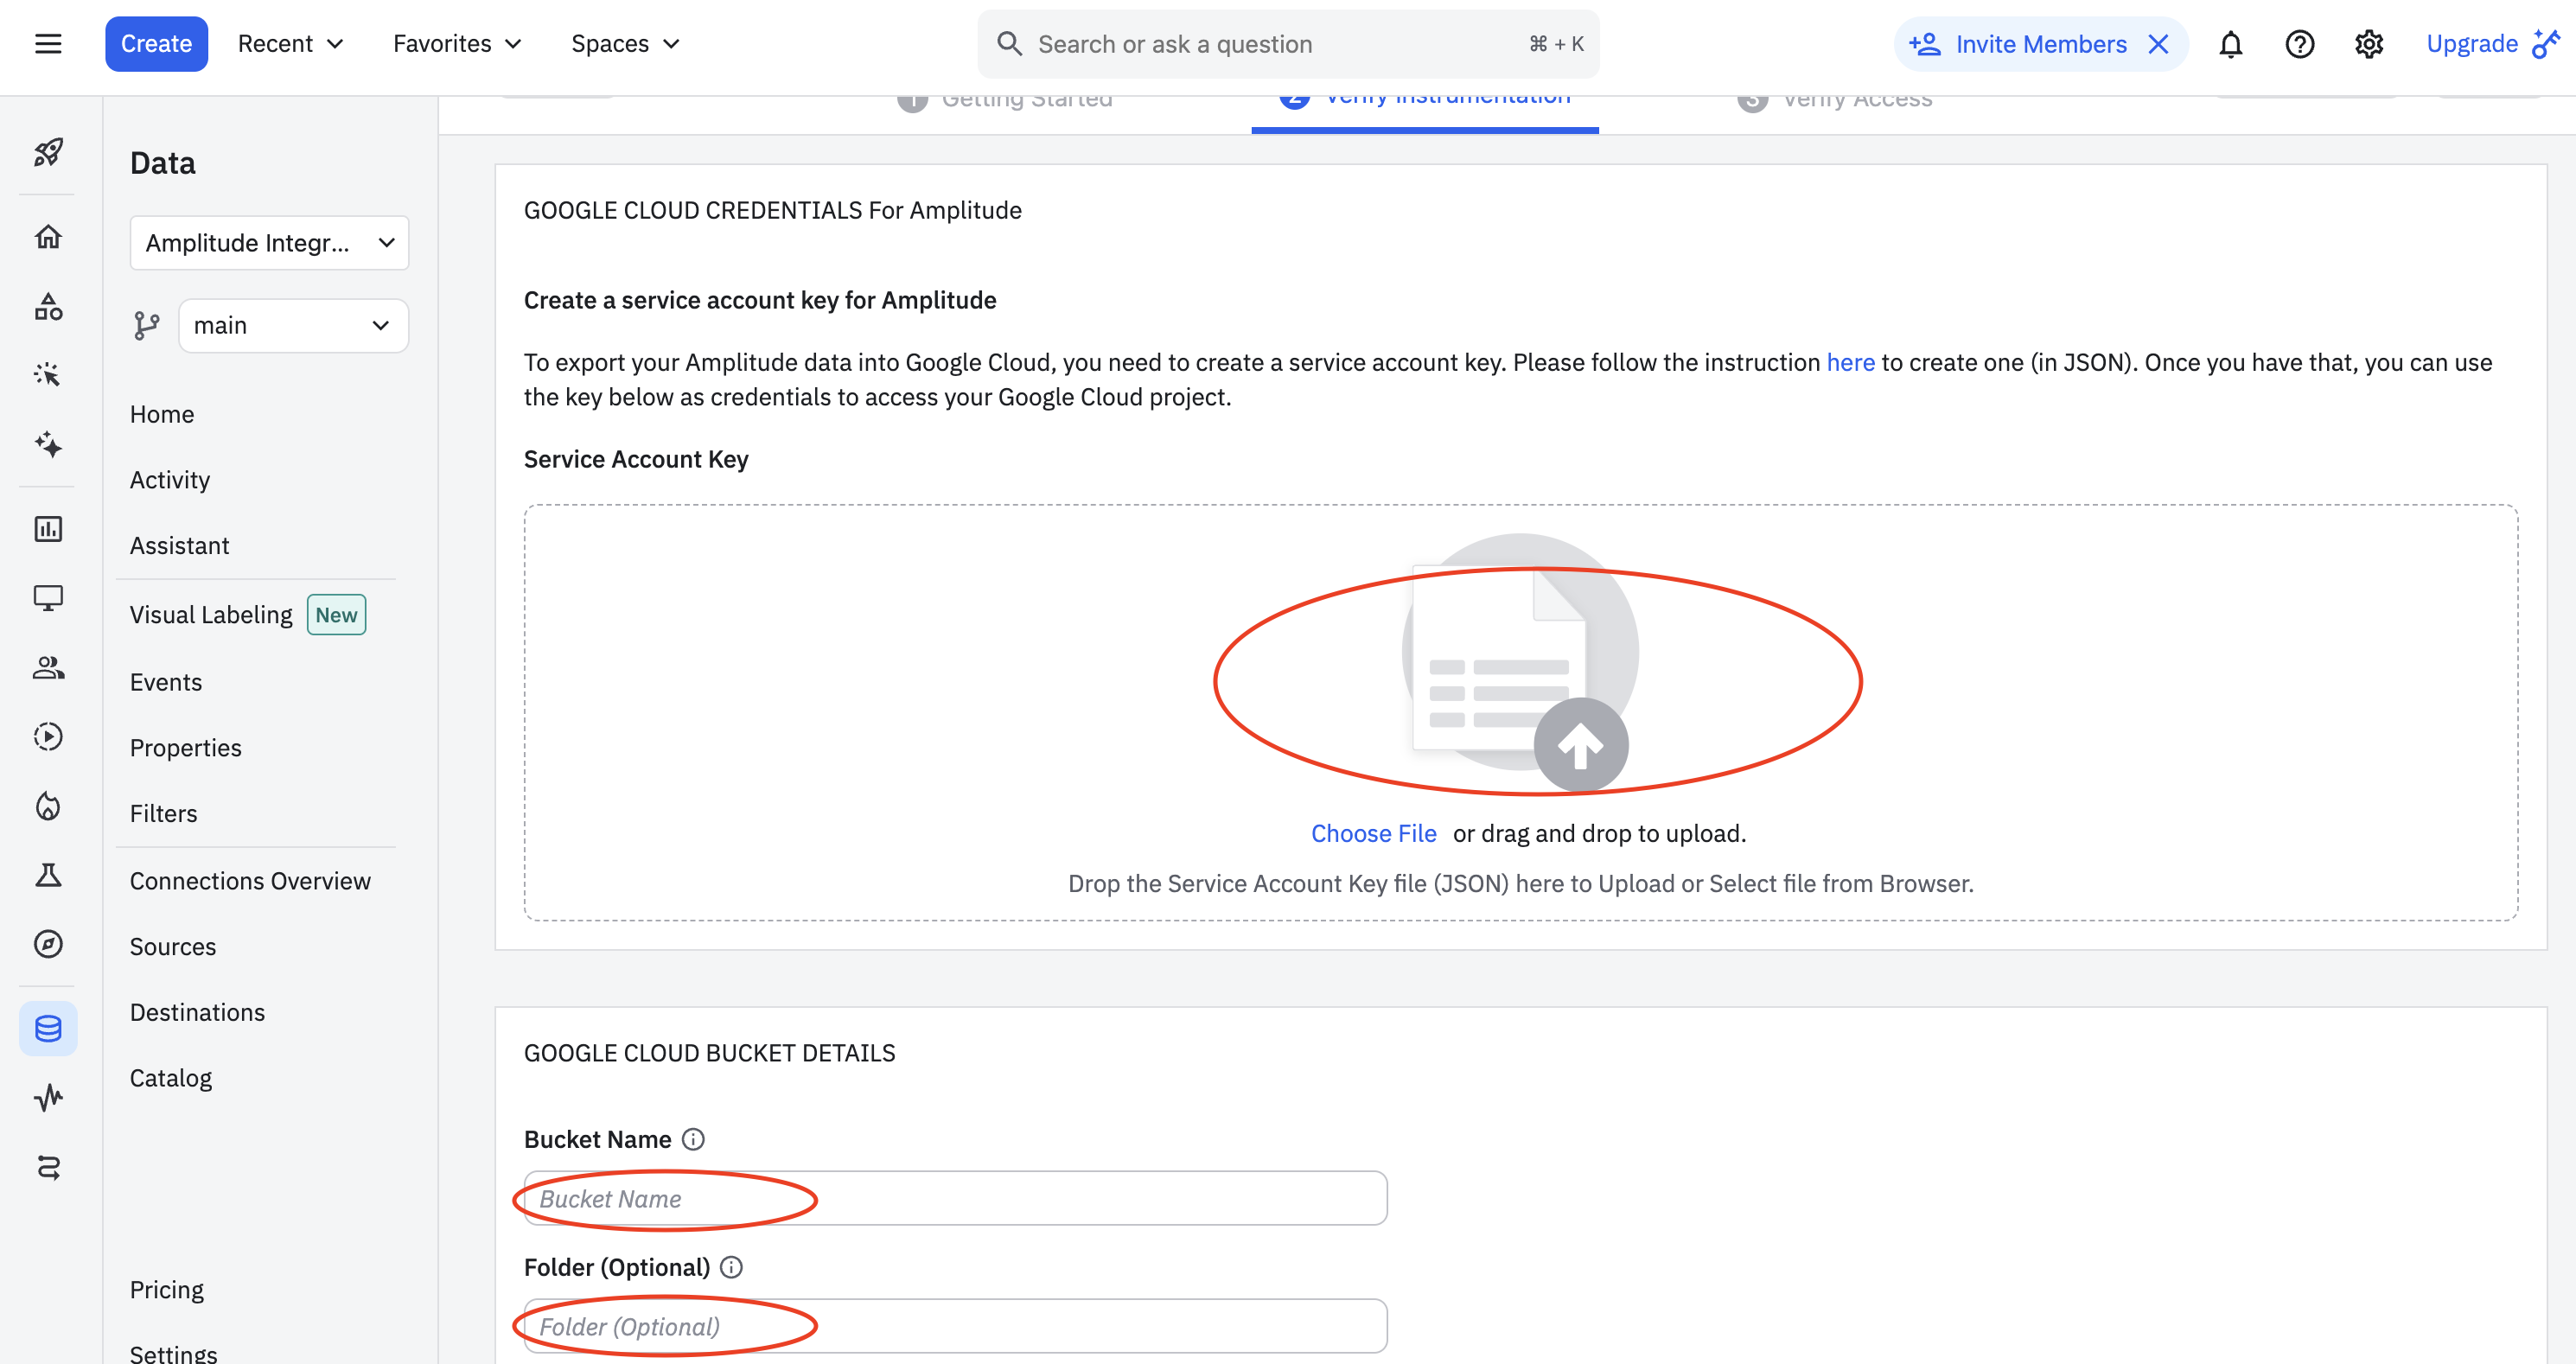Open the notifications bell icon
2576x1364 pixels.
[2230, 44]
